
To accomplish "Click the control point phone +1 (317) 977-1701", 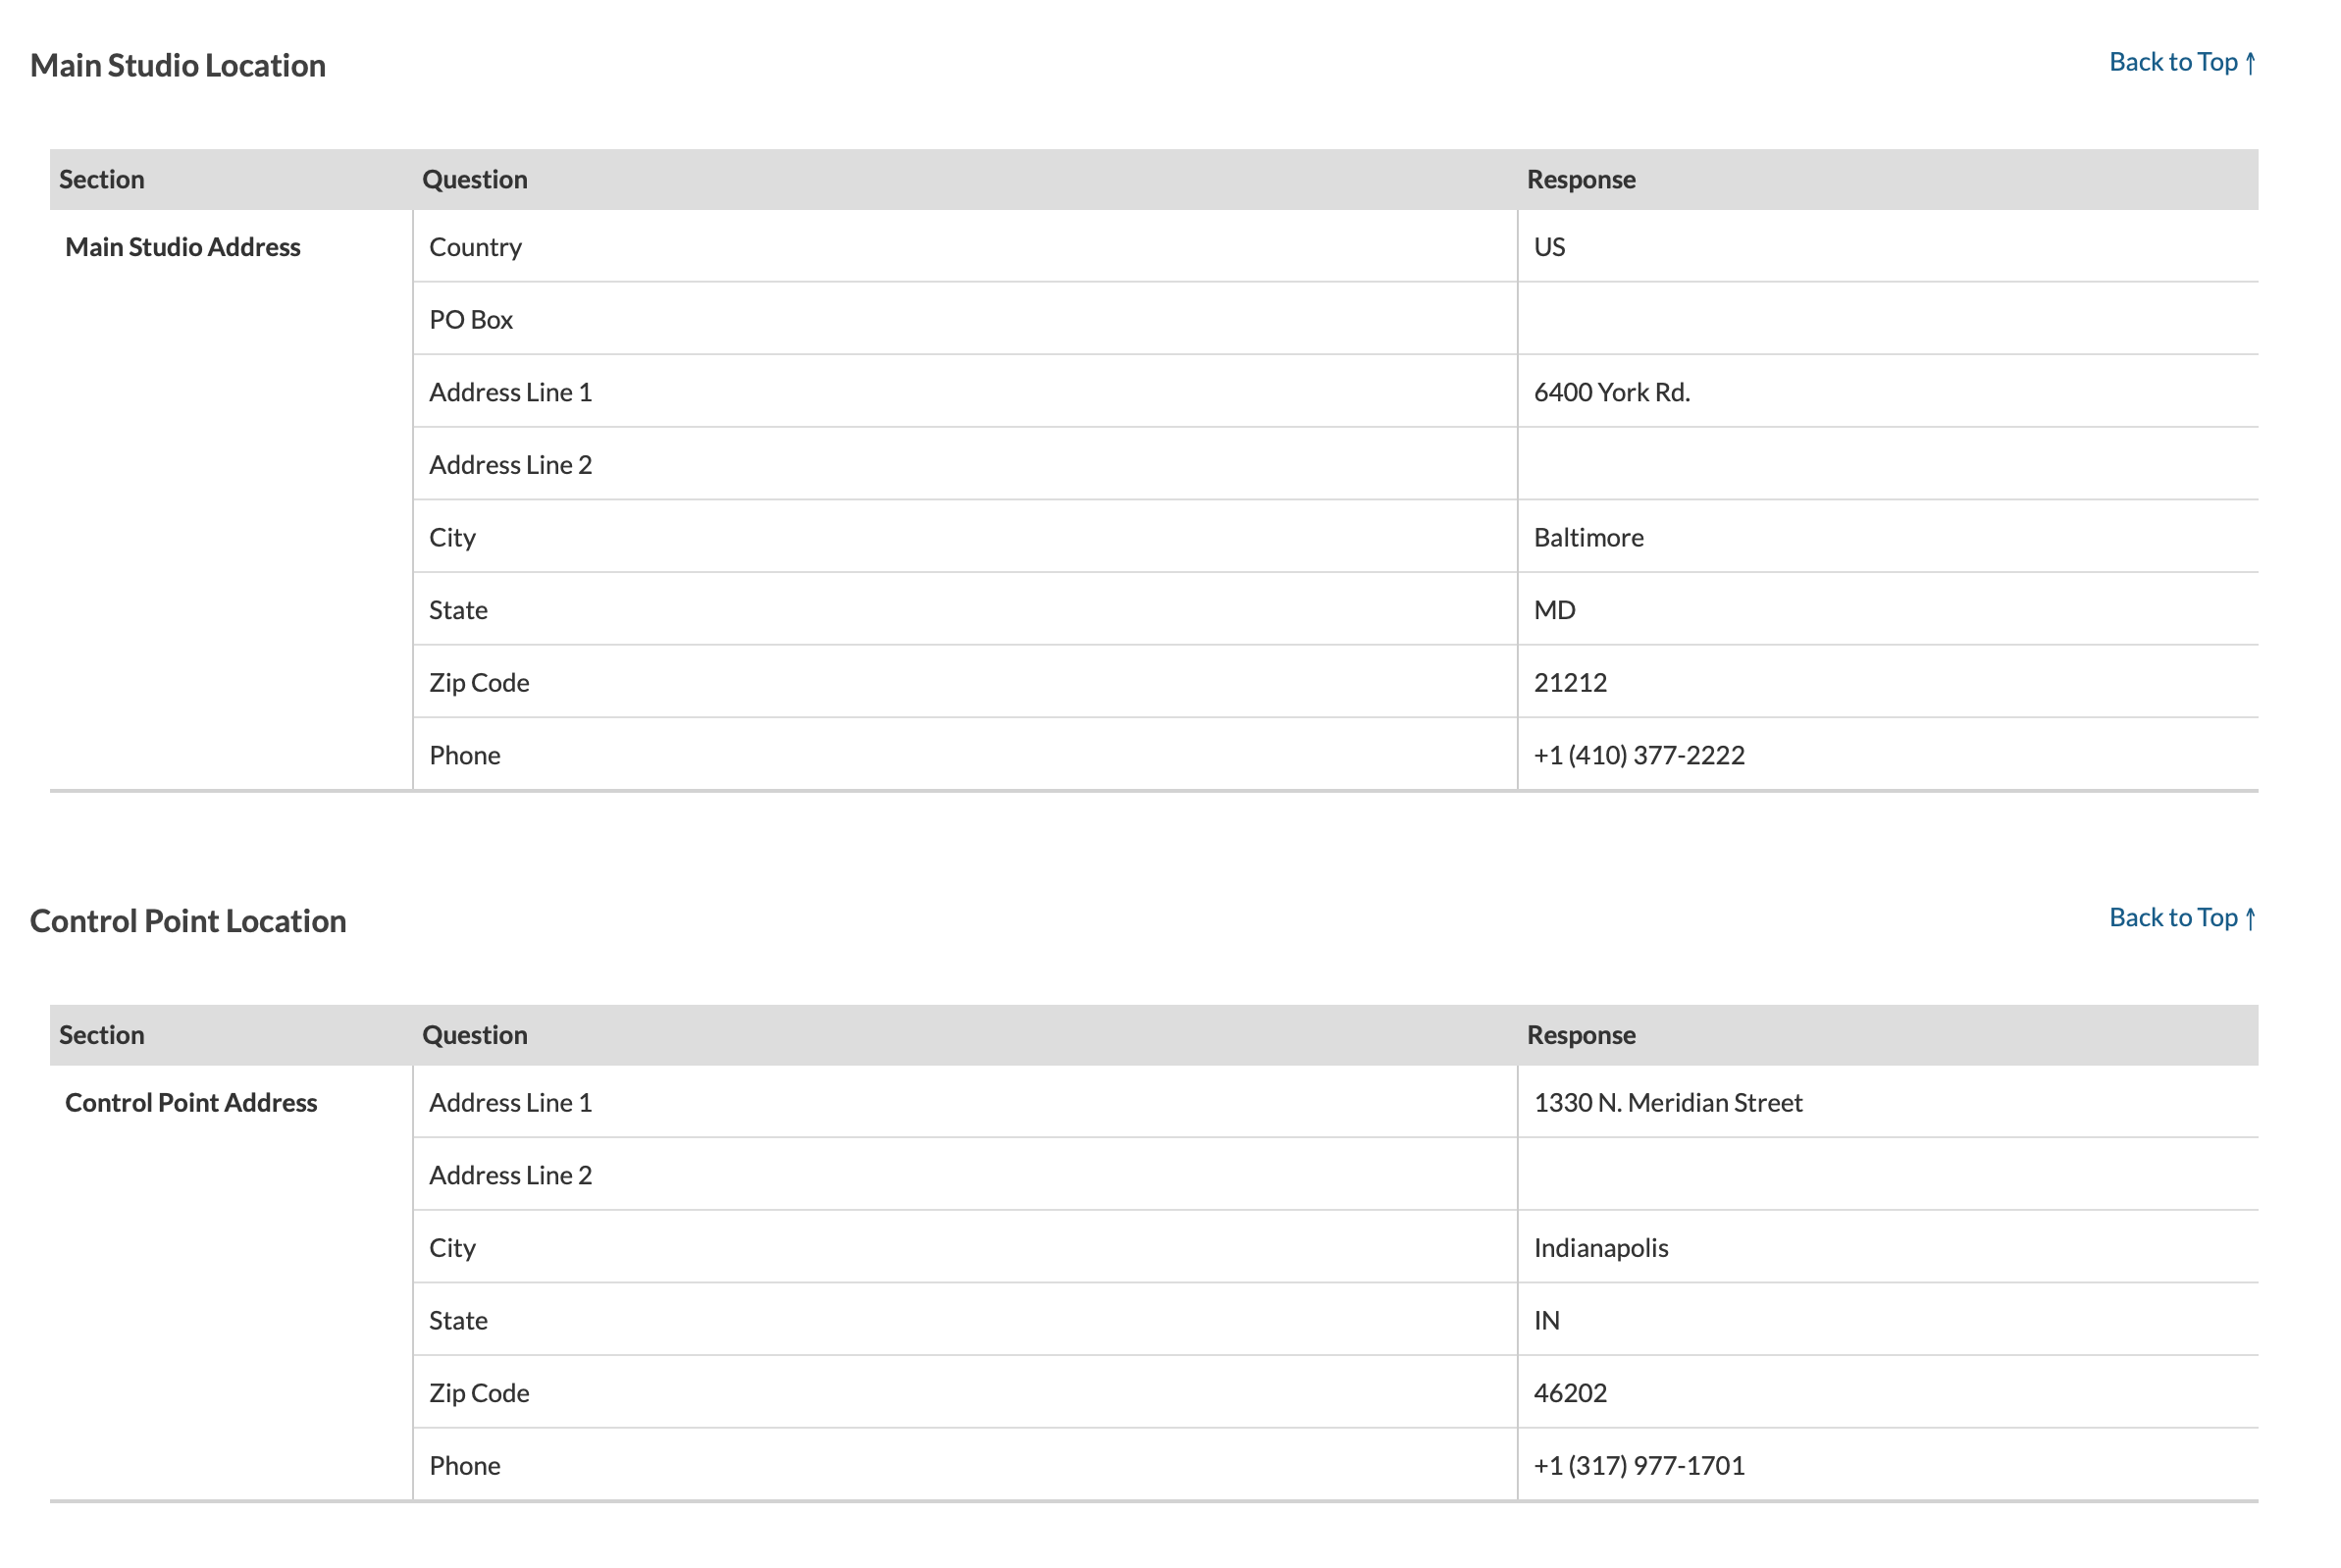I will tap(1638, 1465).
